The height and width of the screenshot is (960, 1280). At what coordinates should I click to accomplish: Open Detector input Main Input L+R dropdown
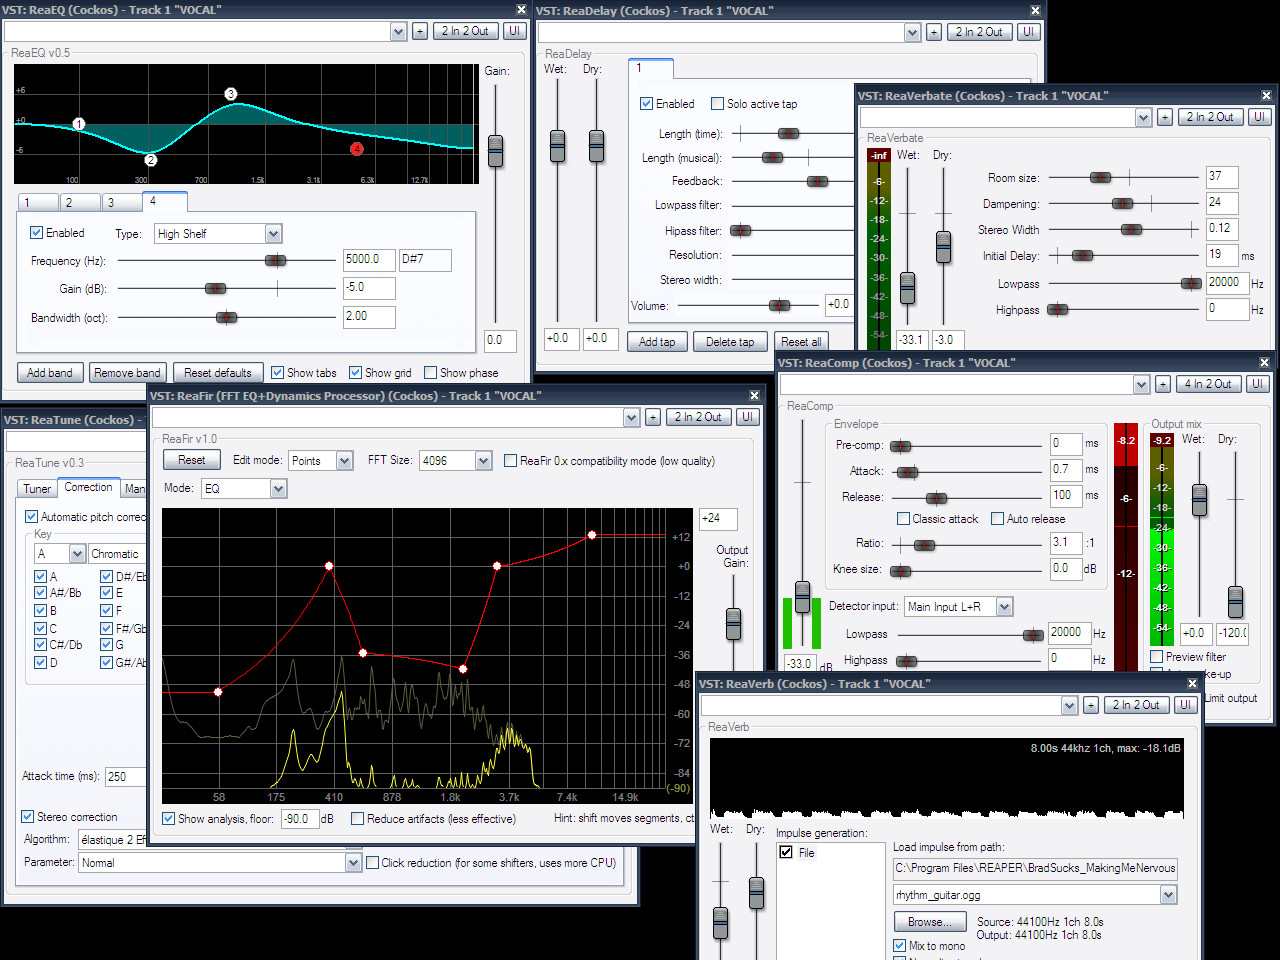(x=1005, y=607)
